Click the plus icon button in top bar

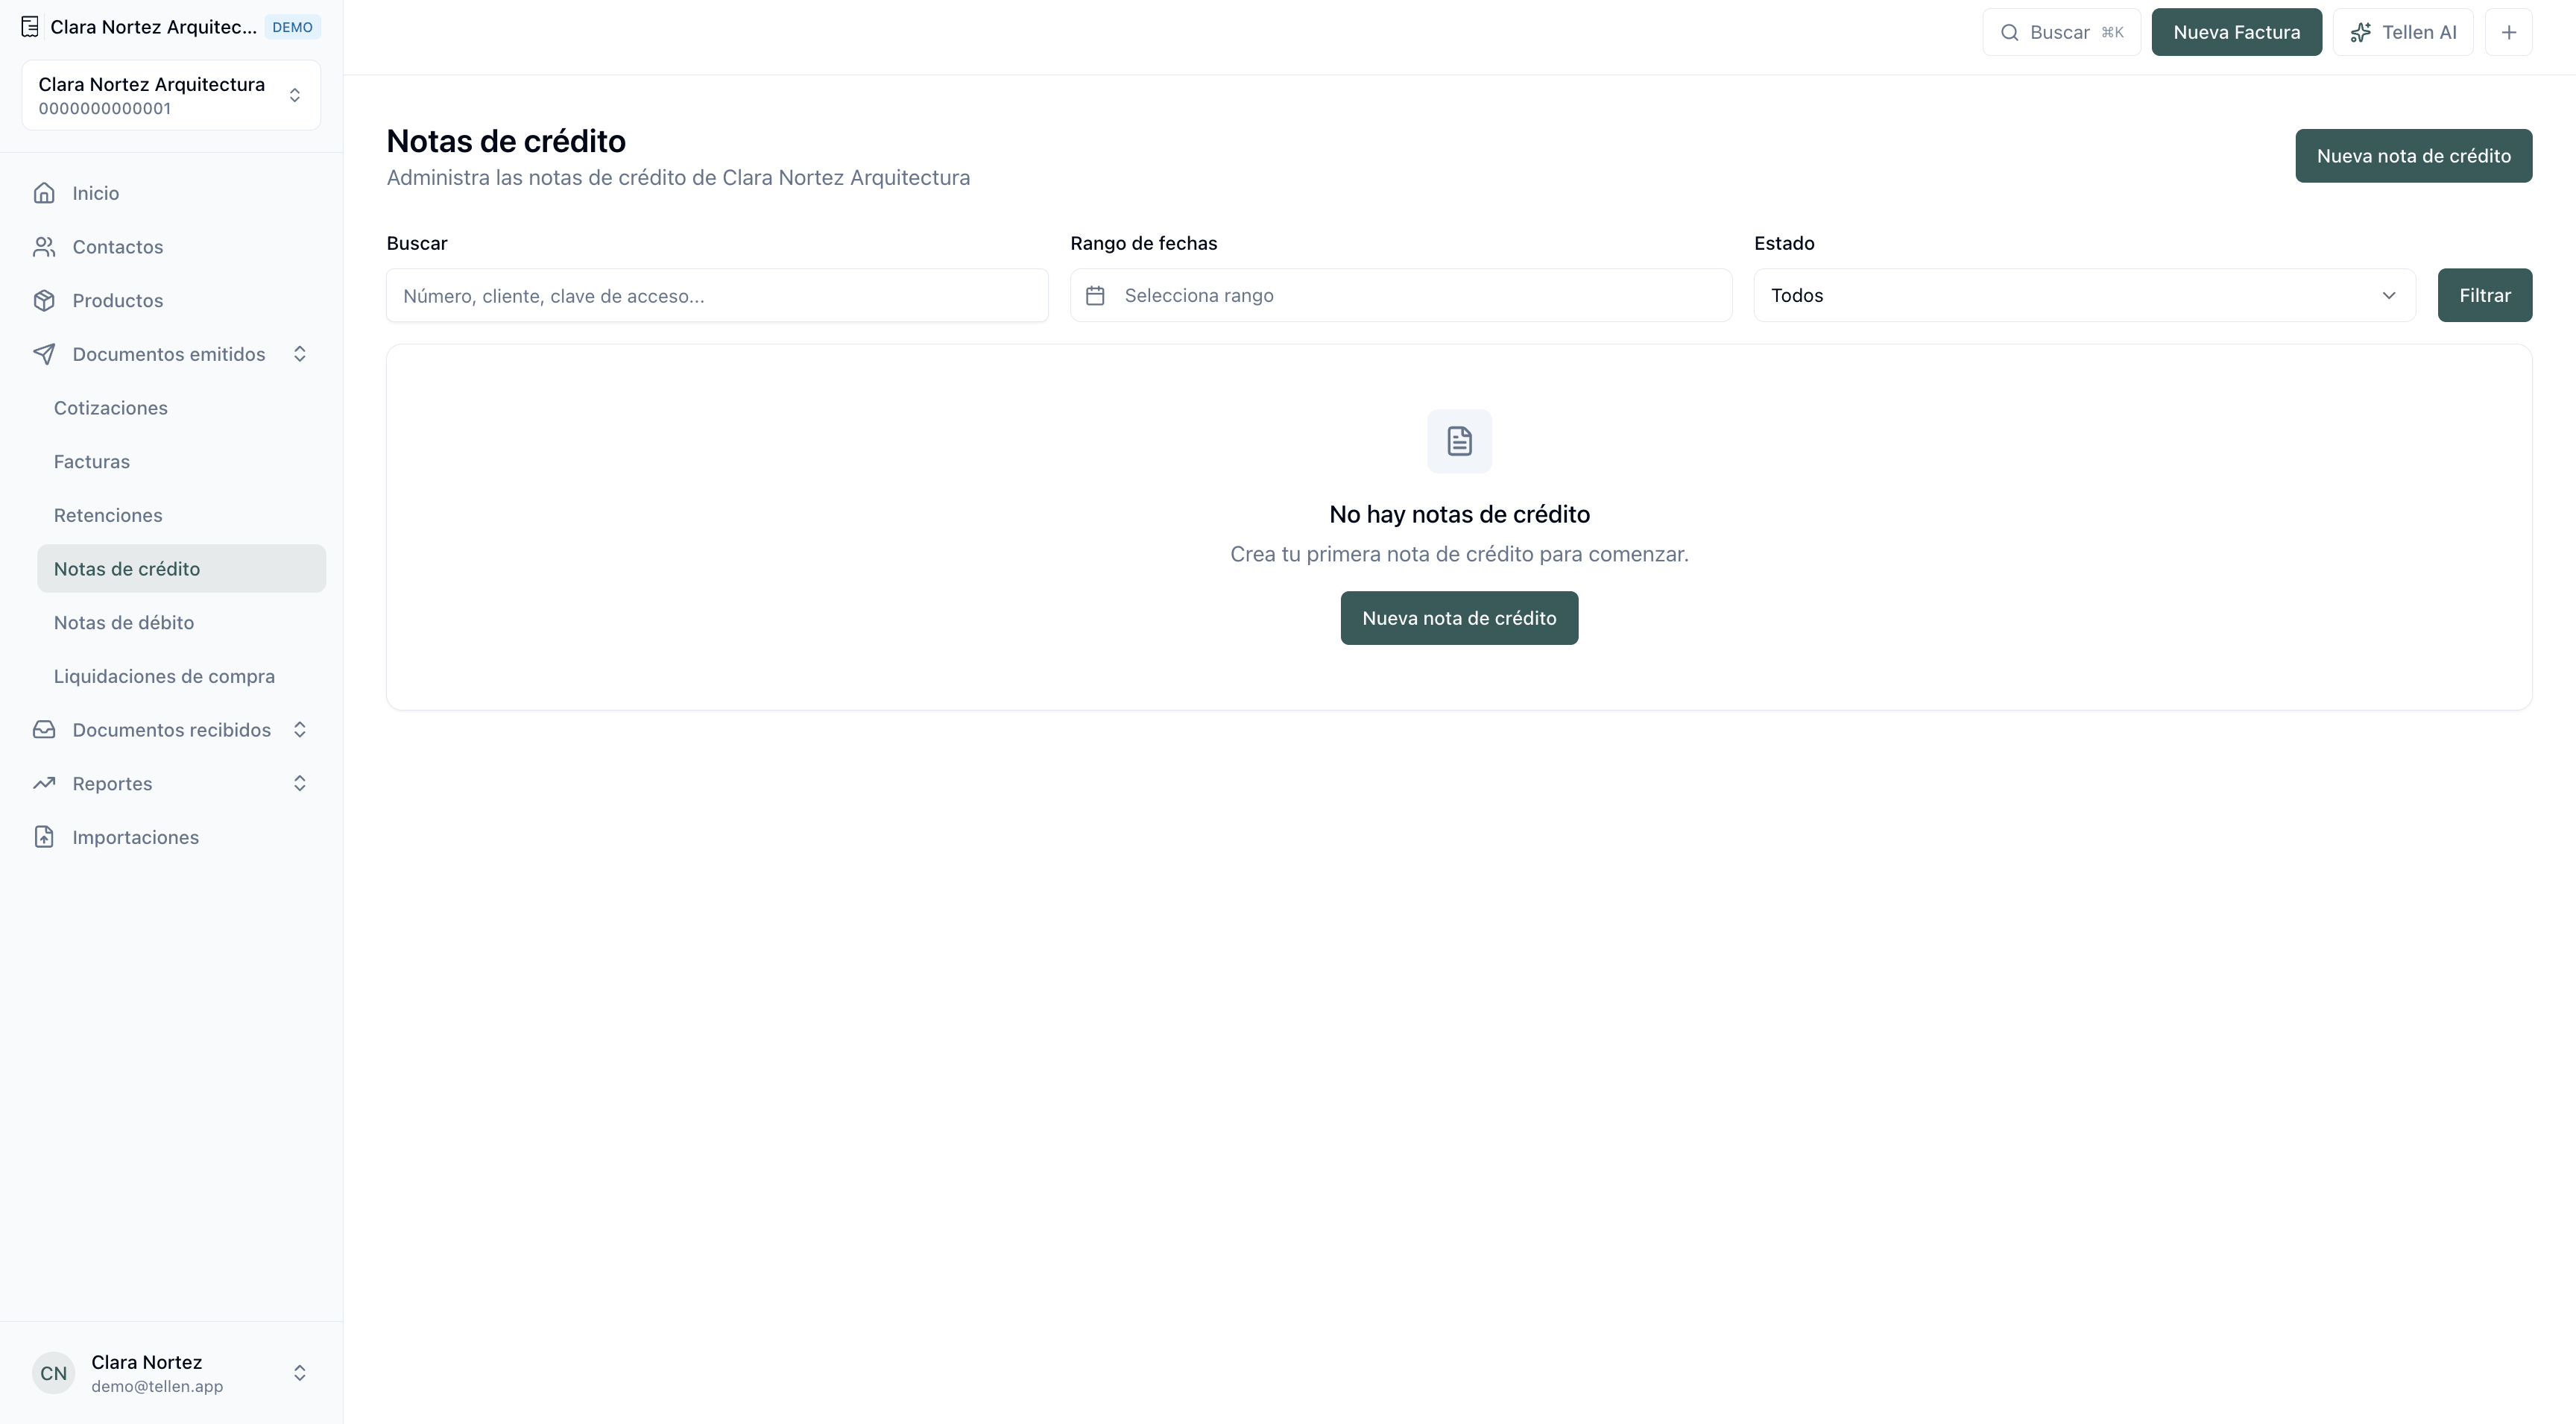[2508, 32]
